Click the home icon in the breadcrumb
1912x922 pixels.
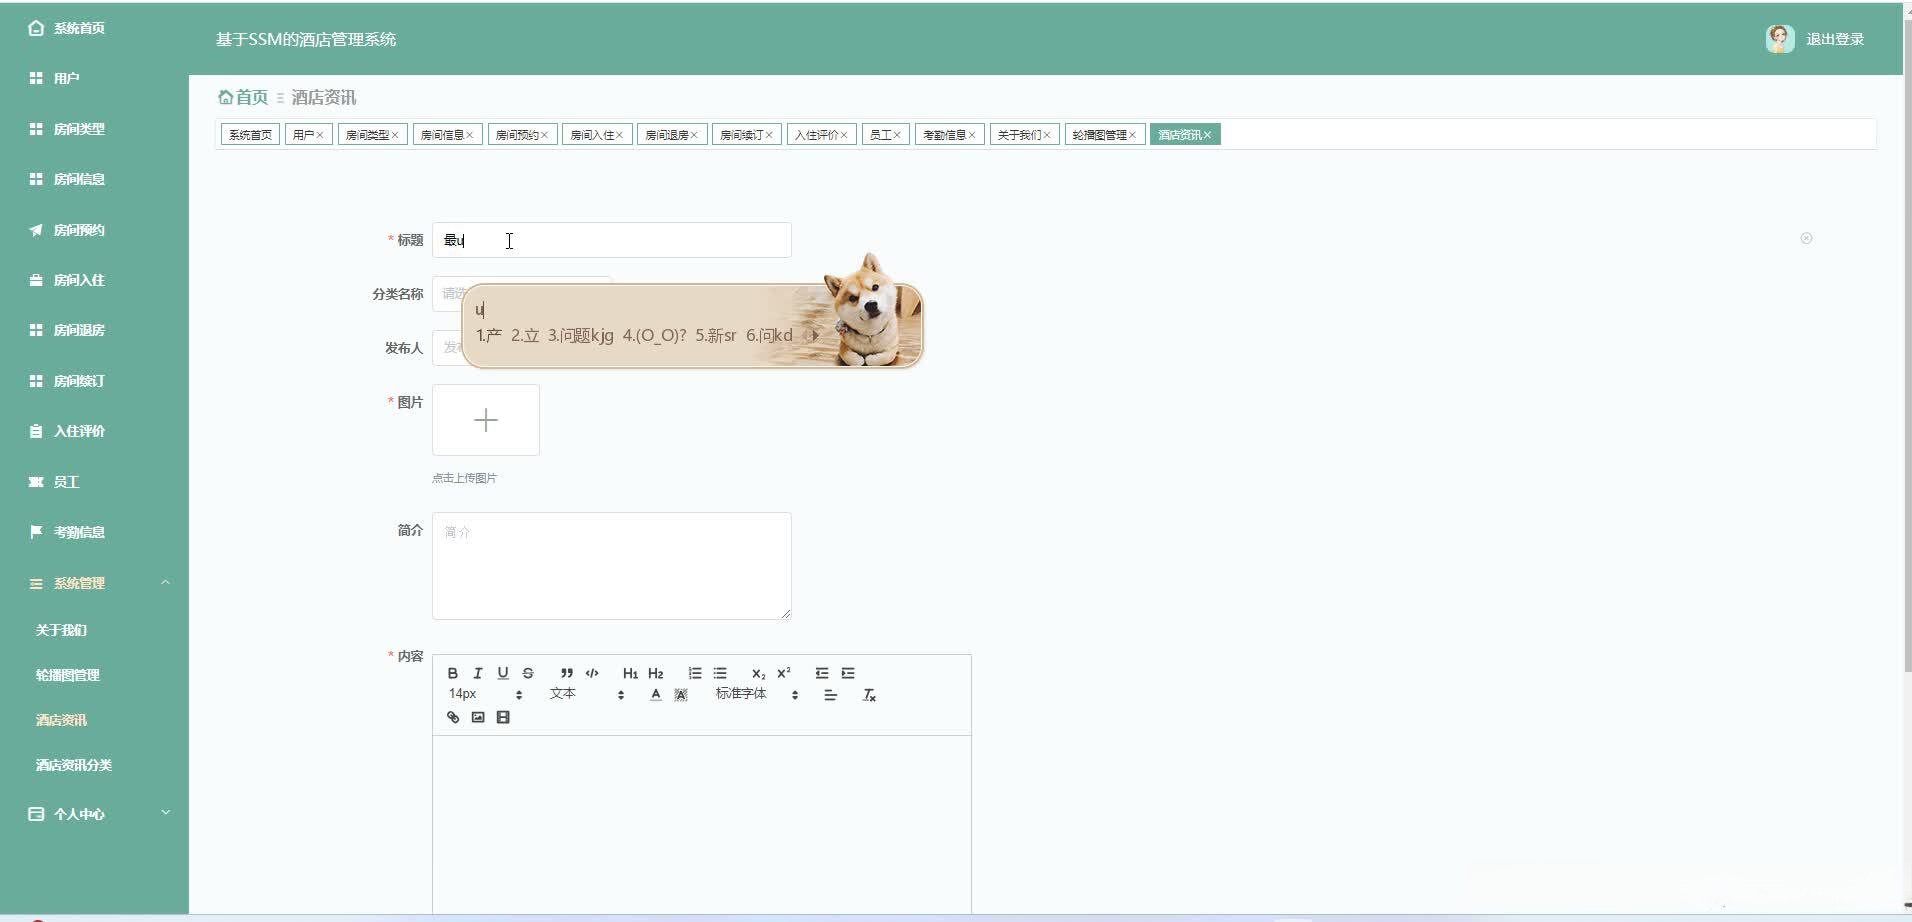(225, 97)
